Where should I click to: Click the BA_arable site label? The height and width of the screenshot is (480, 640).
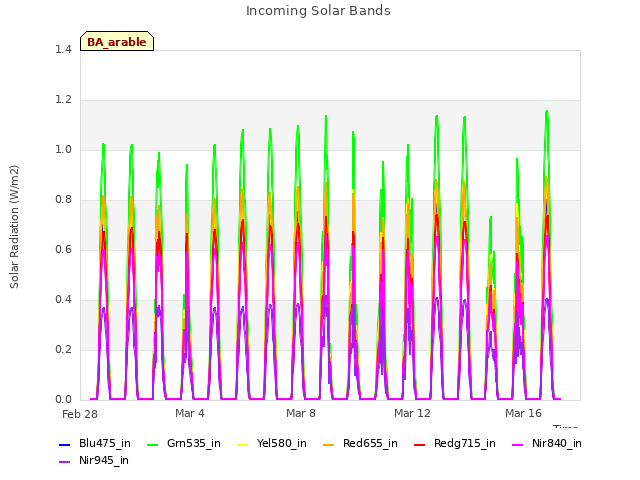coord(117,42)
